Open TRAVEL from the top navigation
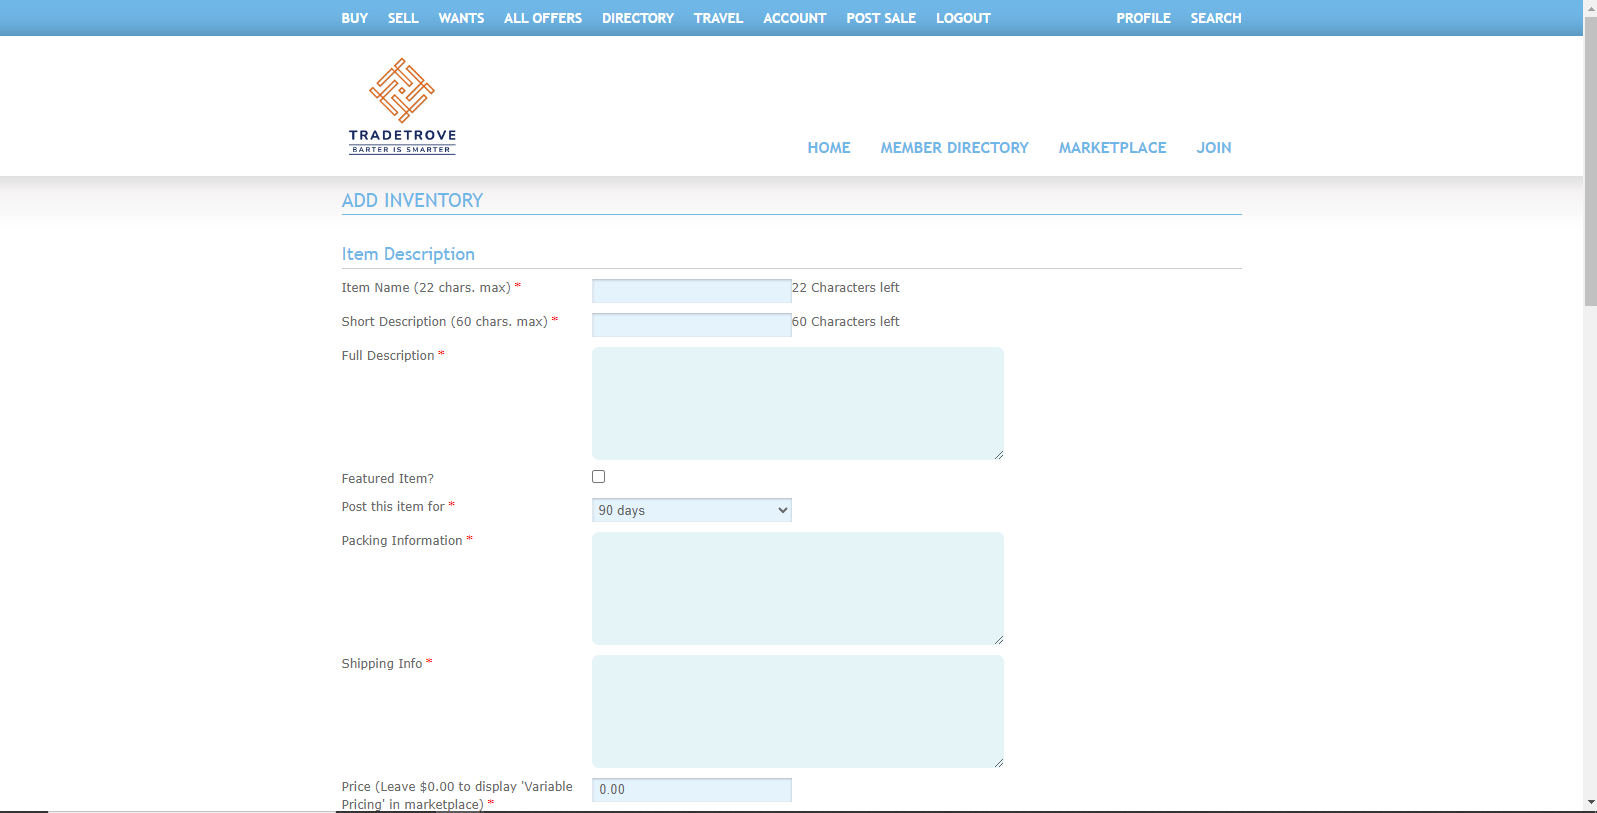Image resolution: width=1597 pixels, height=813 pixels. (718, 18)
